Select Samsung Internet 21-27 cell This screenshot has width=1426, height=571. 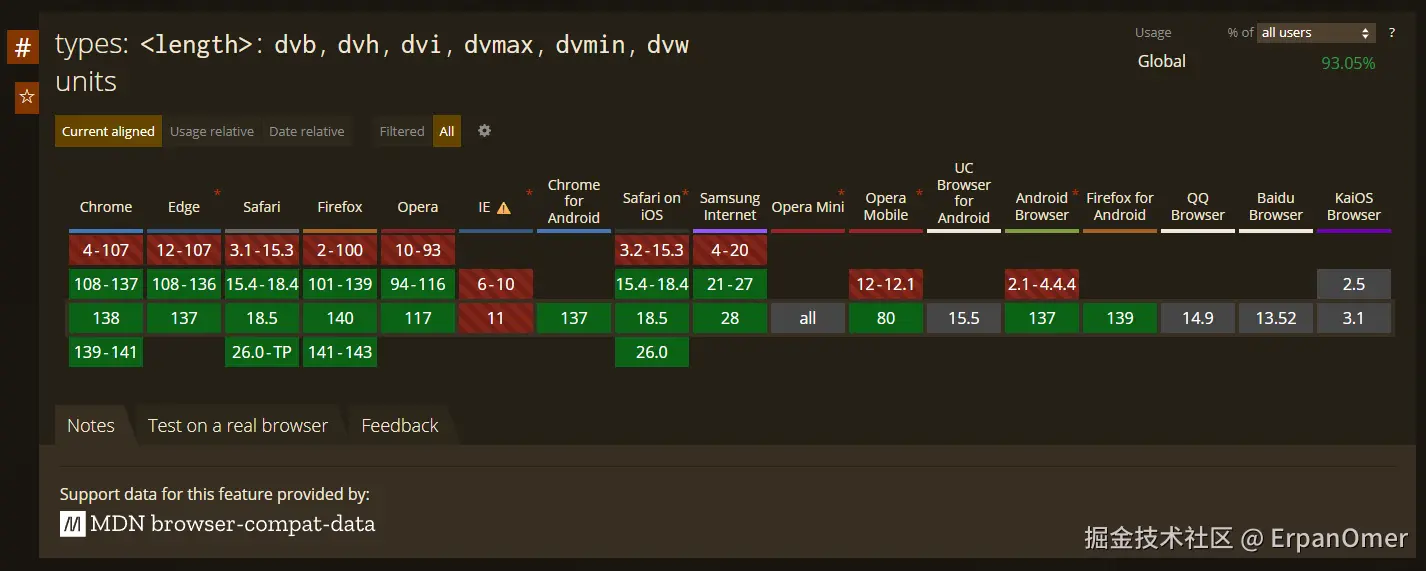[730, 284]
